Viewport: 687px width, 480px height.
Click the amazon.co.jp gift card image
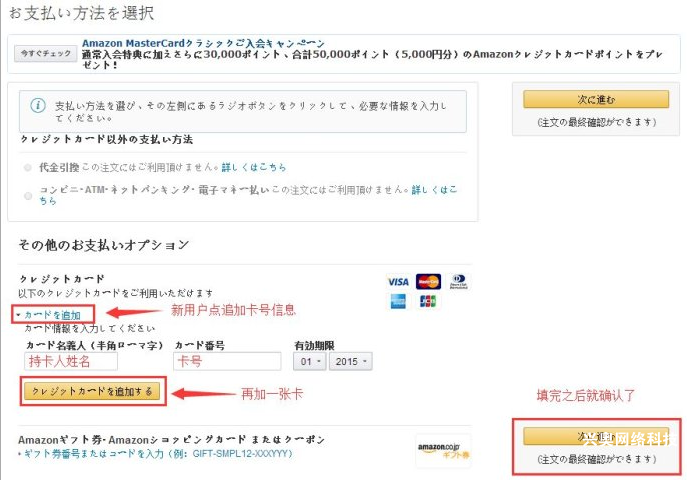[x=443, y=450]
